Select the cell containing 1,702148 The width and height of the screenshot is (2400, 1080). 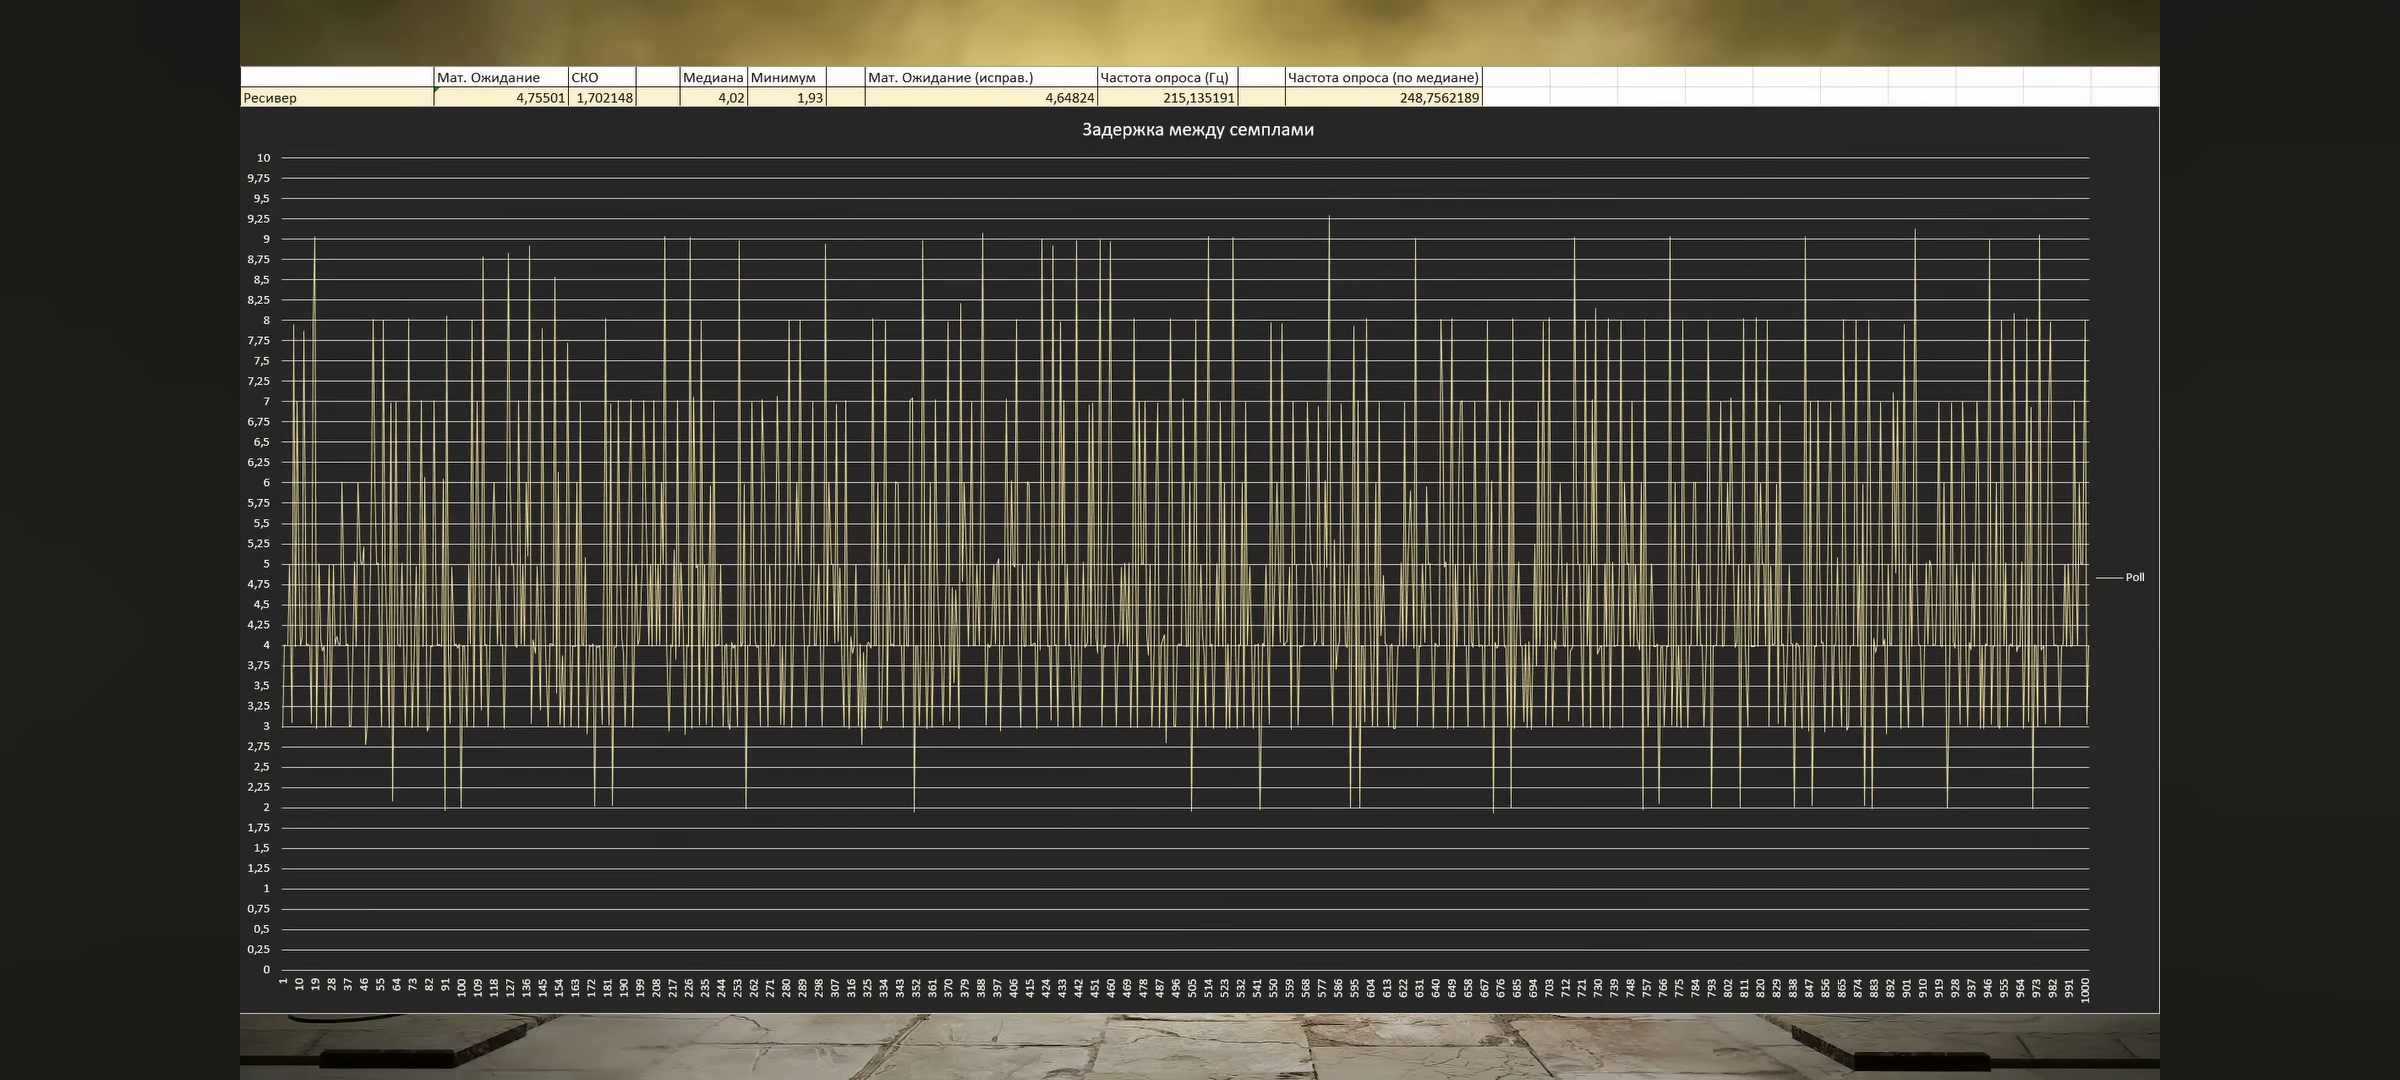[601, 98]
